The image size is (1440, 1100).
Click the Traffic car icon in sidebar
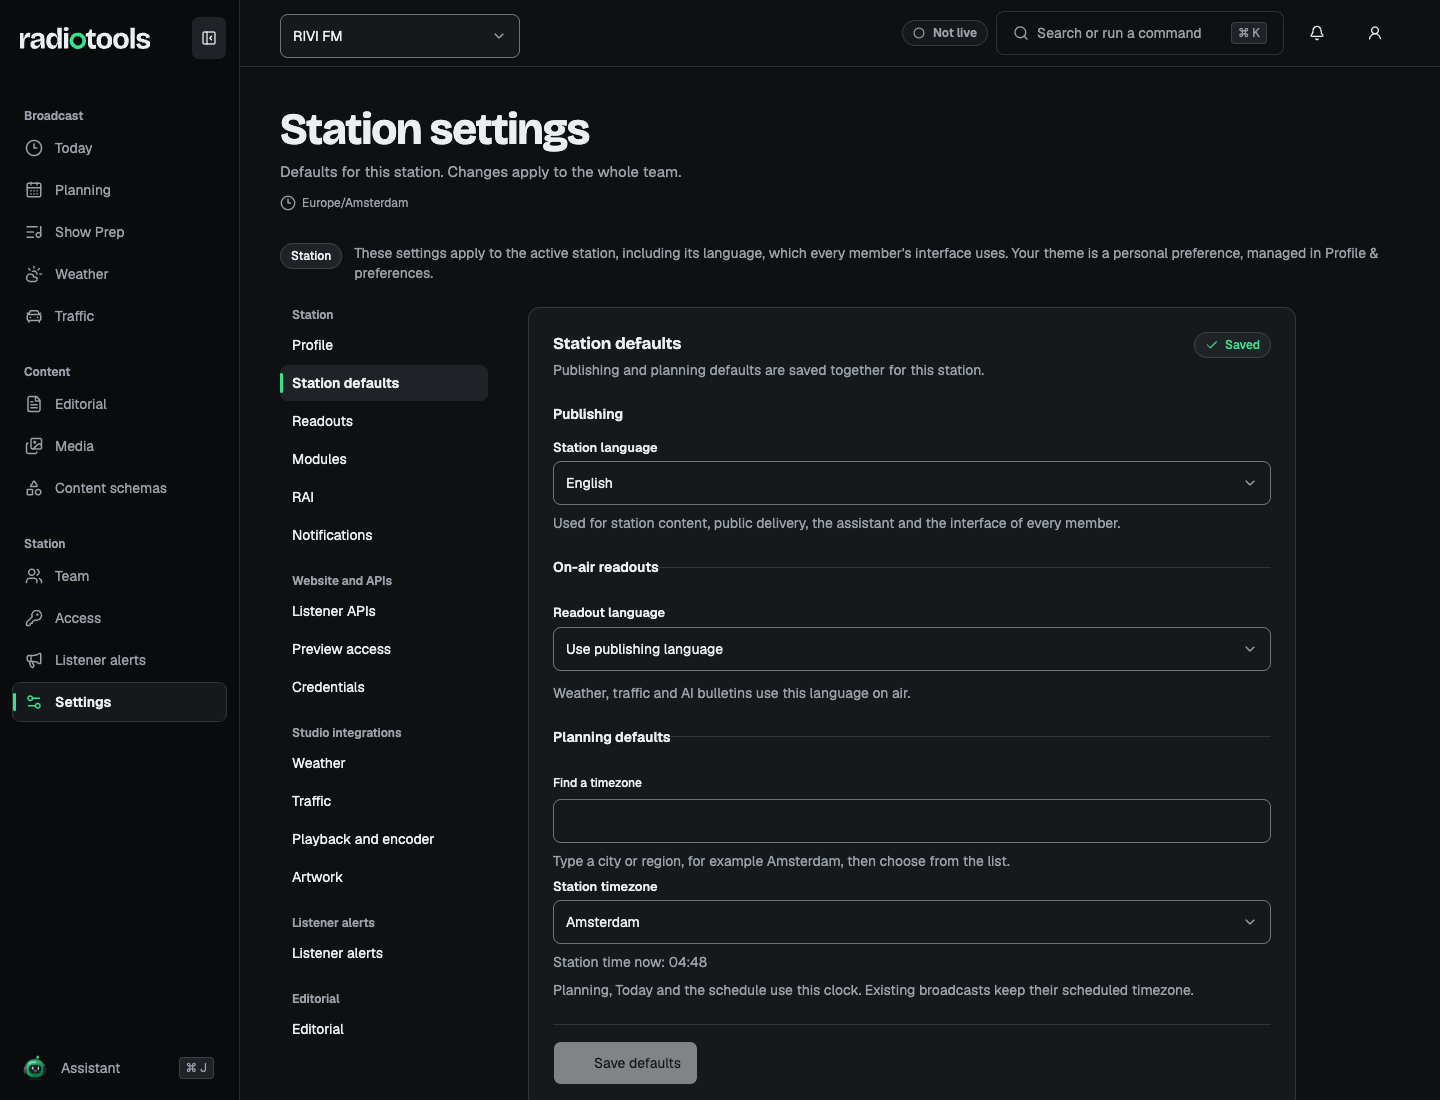(x=34, y=316)
